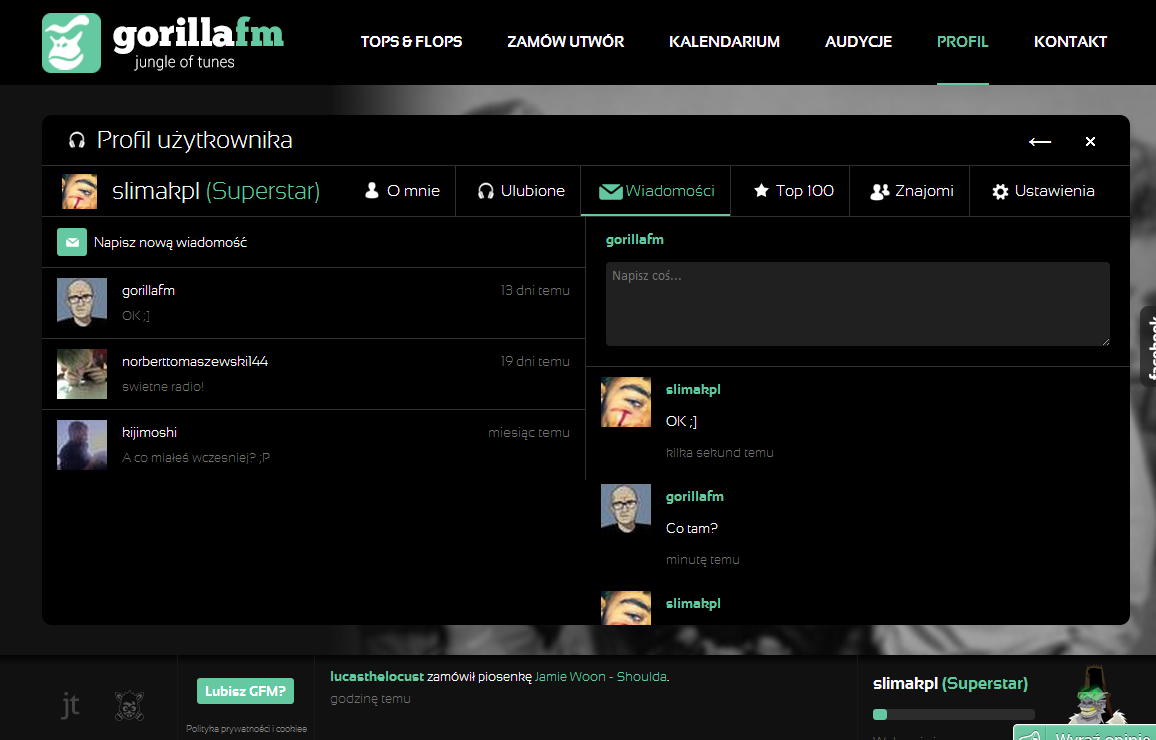Close the Profil użytkownika panel
Viewport: 1156px width, 740px height.
coord(1090,142)
